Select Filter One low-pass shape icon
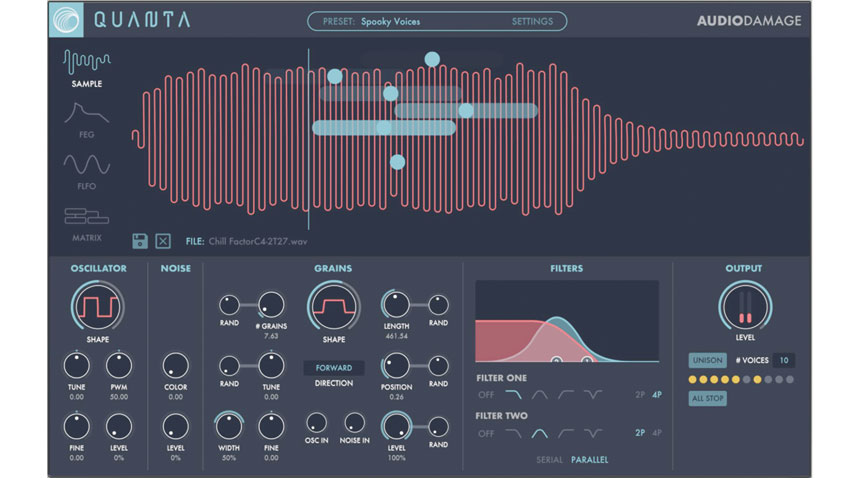 (513, 395)
